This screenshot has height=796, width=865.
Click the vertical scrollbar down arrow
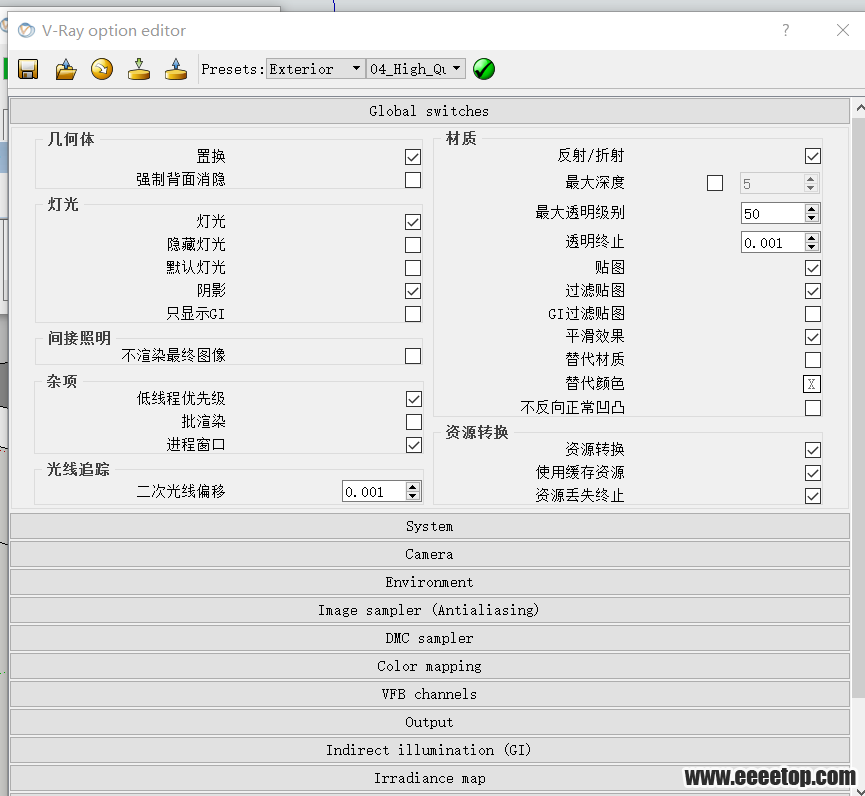click(x=859, y=790)
